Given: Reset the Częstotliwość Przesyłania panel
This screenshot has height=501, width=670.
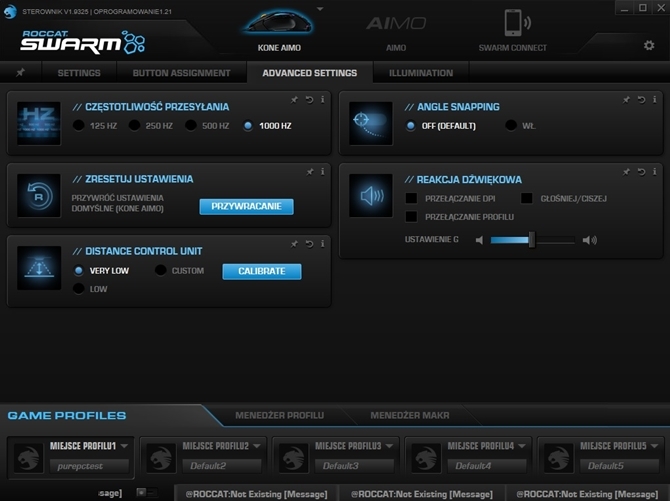Looking at the screenshot, I should click(309, 100).
